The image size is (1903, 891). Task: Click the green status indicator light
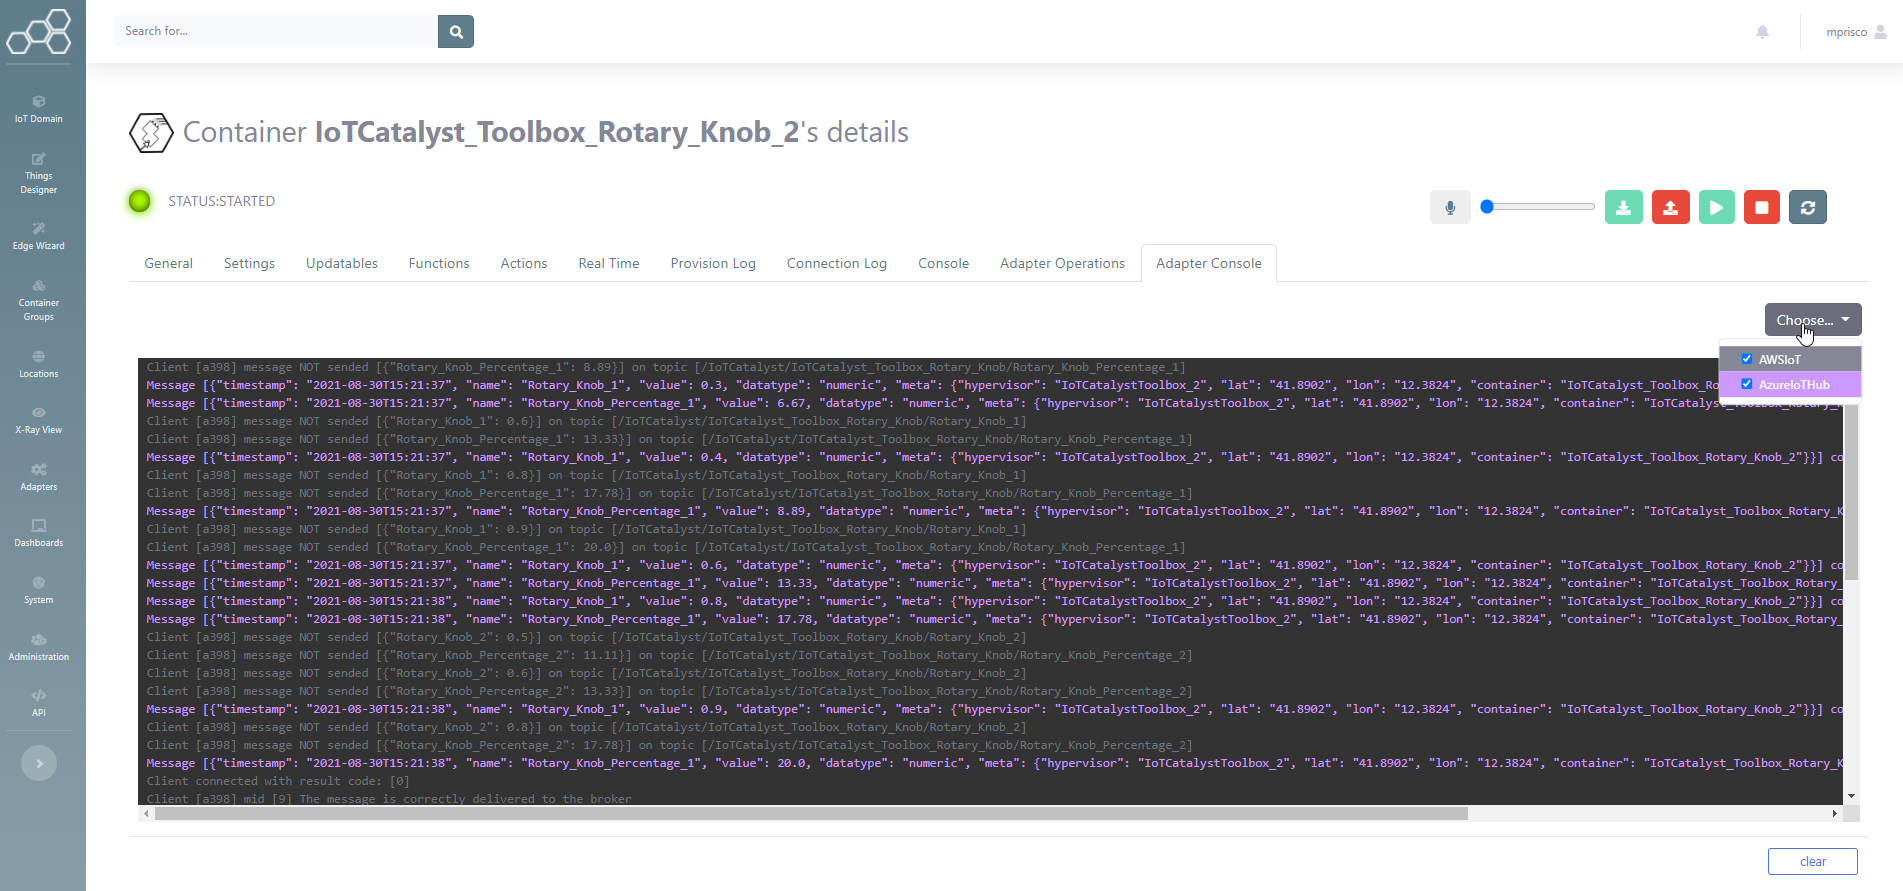pyautogui.click(x=140, y=201)
